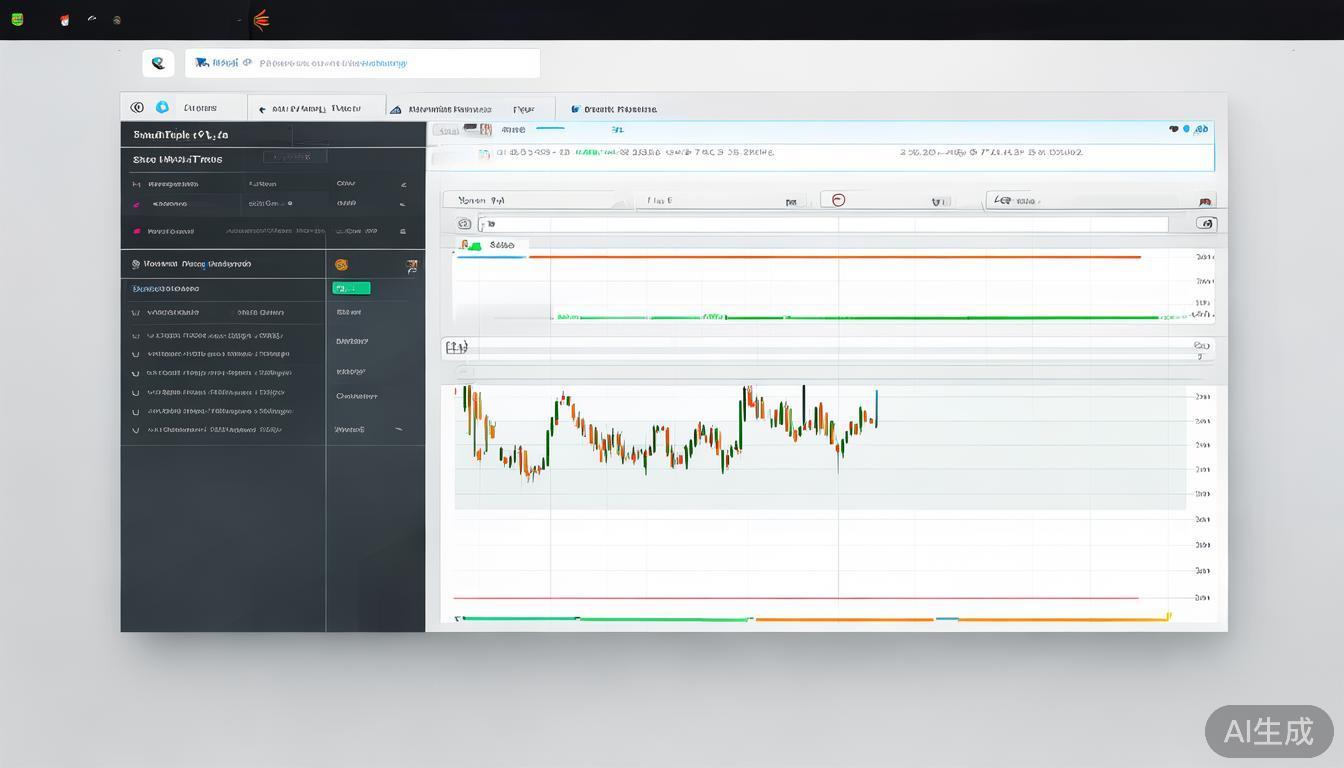Viewport: 1344px width, 768px height.
Task: Click the green icon in the top system bar
Action: coord(17,19)
